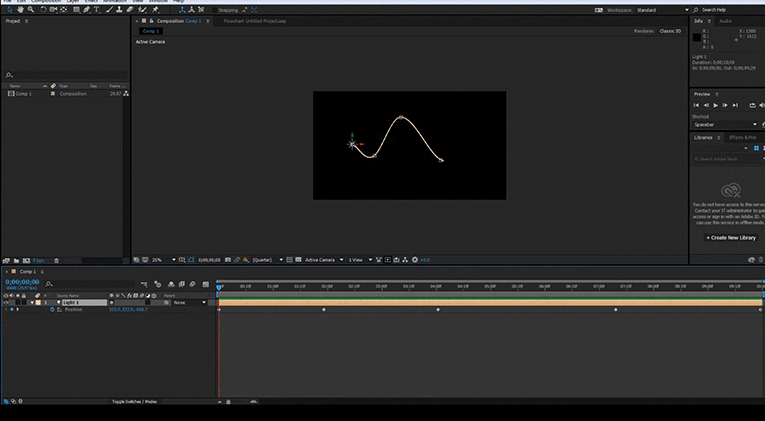Select the Roto Brush tool
This screenshot has width=765, height=421.
[142, 10]
